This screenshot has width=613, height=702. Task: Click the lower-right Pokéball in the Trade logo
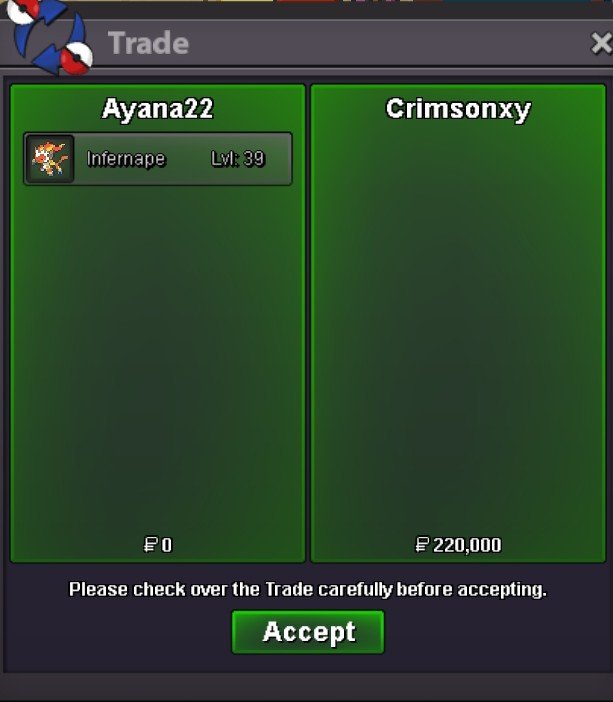[x=76, y=58]
